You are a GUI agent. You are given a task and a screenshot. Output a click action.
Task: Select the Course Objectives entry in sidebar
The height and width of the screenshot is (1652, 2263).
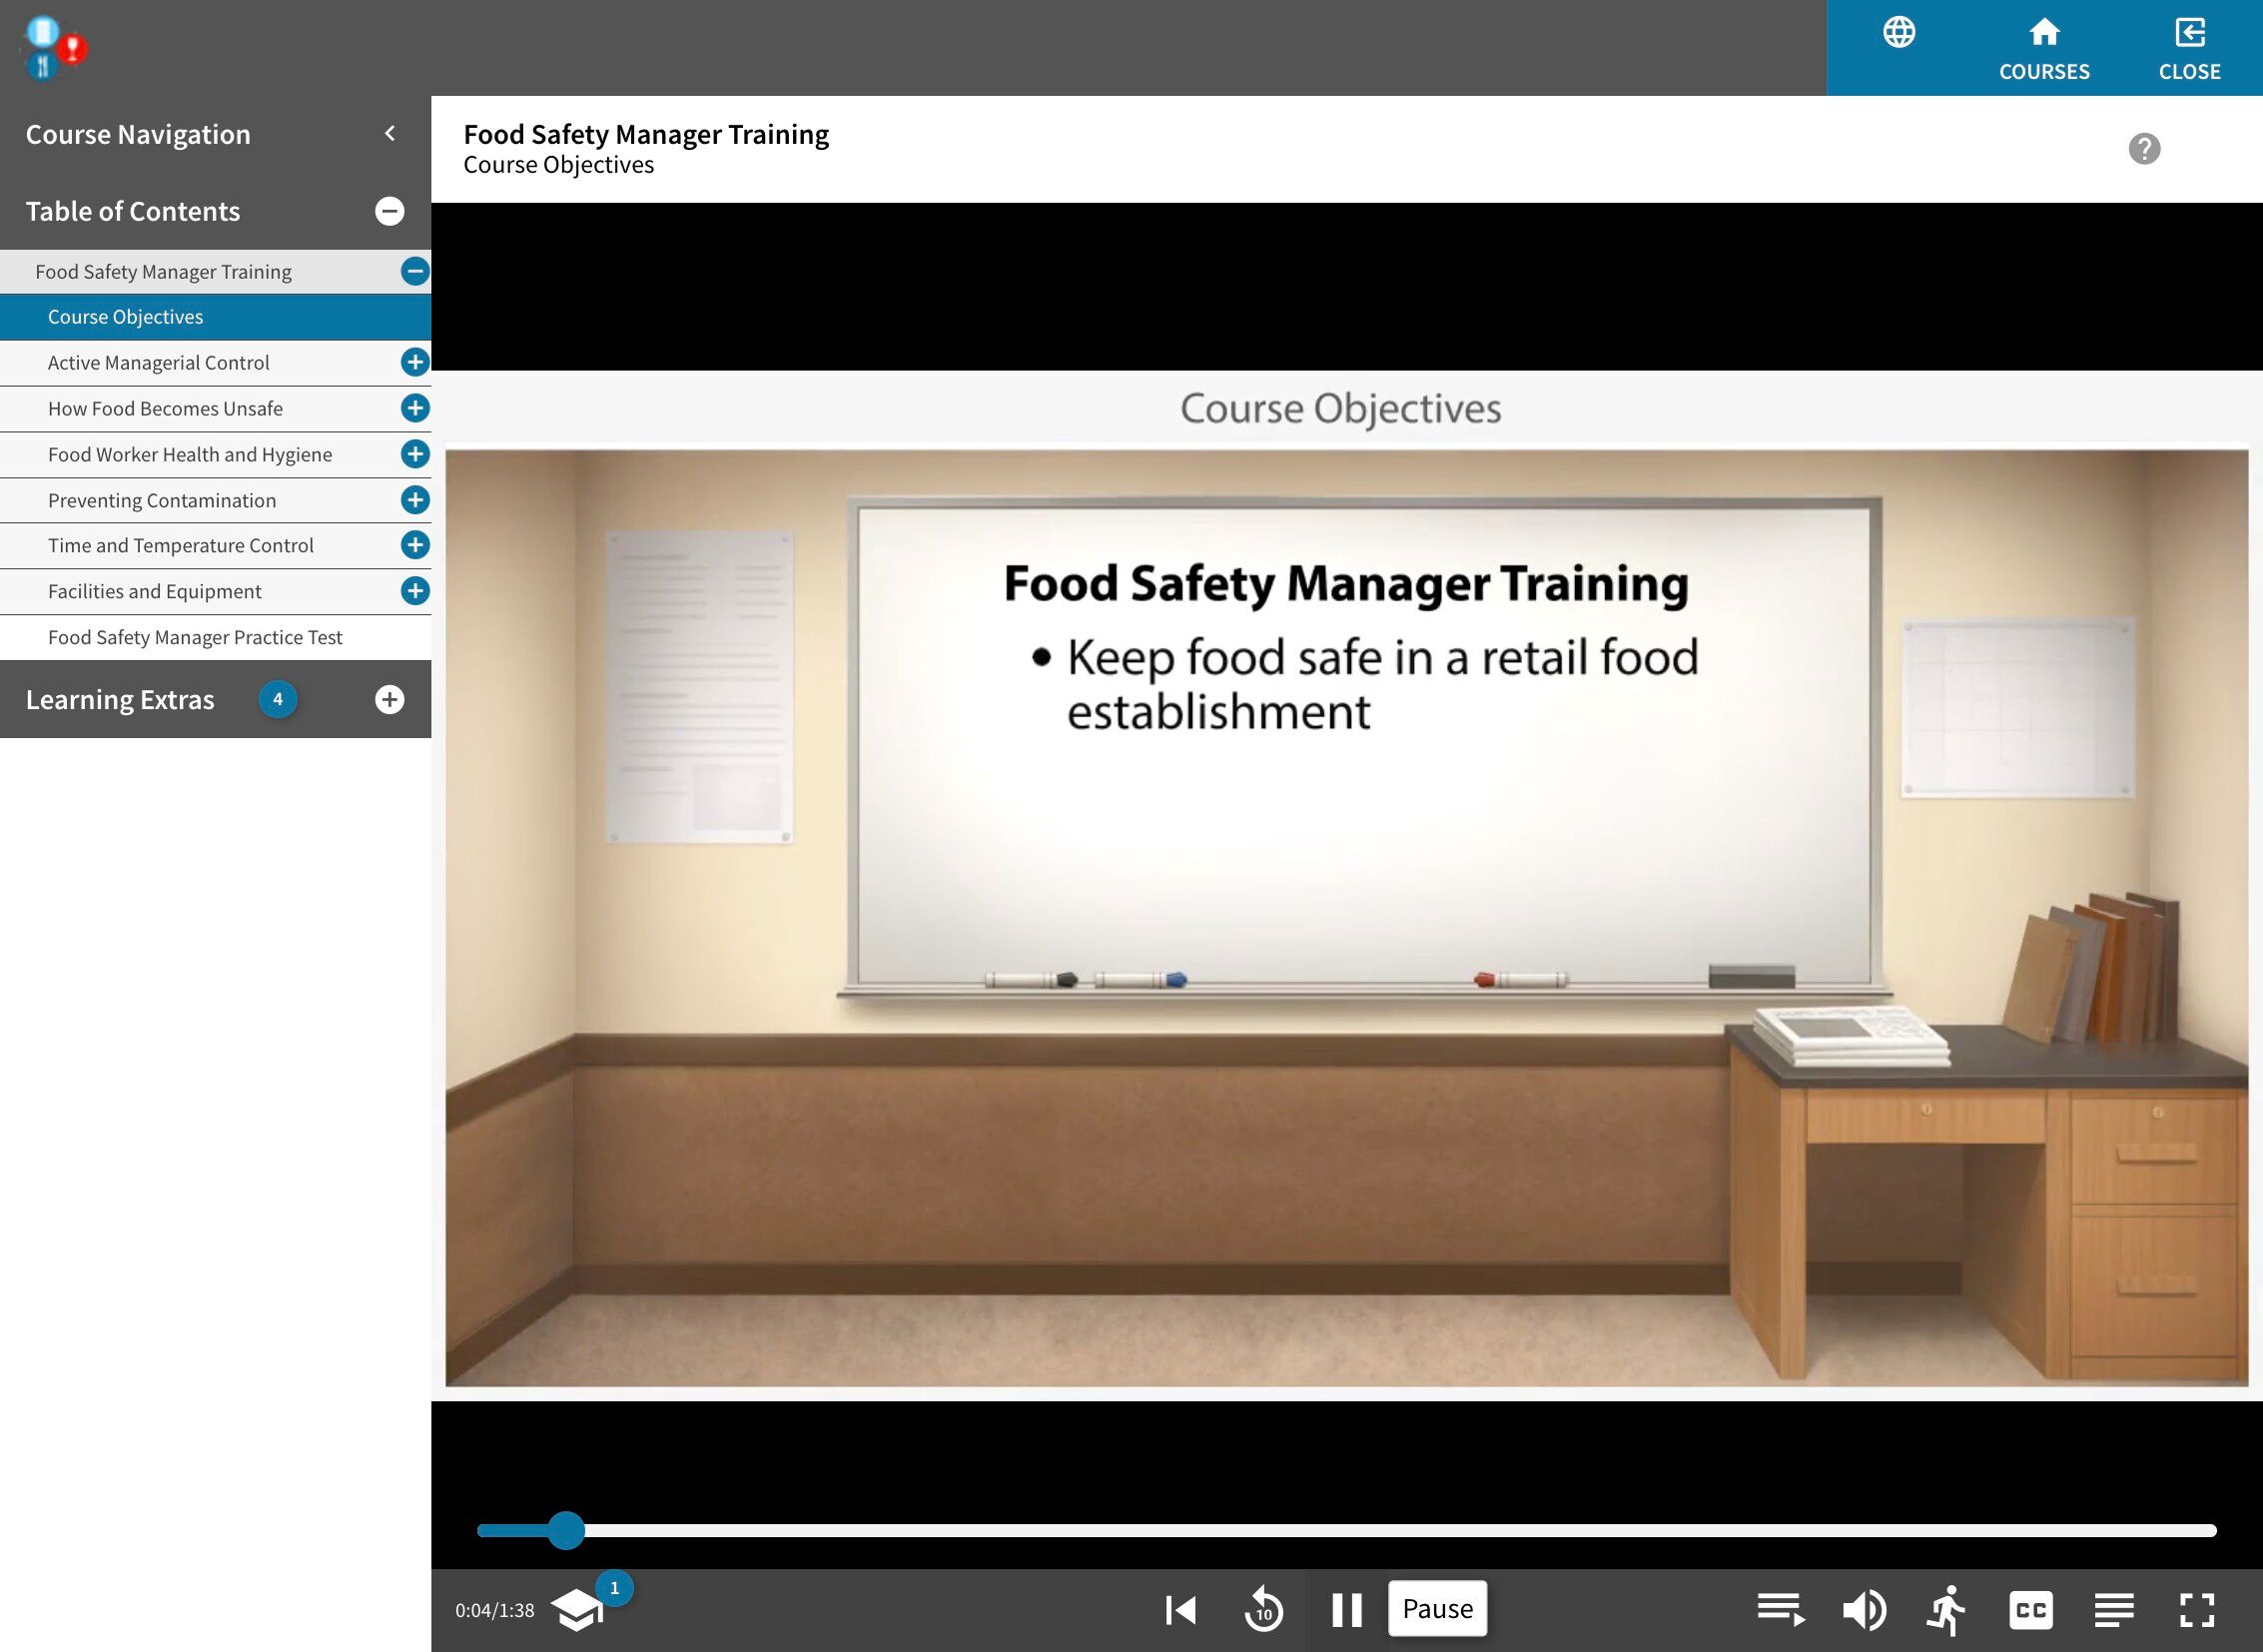(x=125, y=317)
